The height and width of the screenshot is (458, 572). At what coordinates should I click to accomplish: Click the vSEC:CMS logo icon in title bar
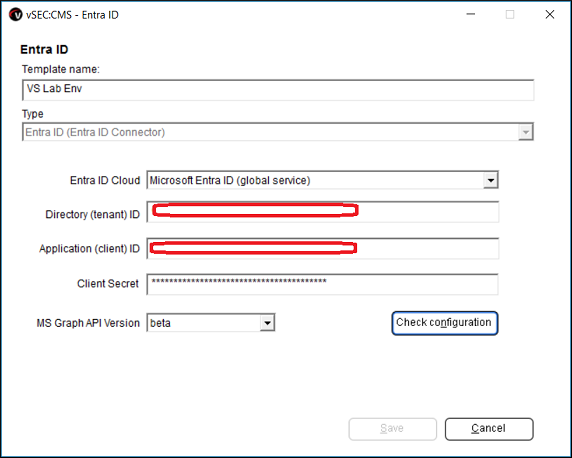[16, 15]
